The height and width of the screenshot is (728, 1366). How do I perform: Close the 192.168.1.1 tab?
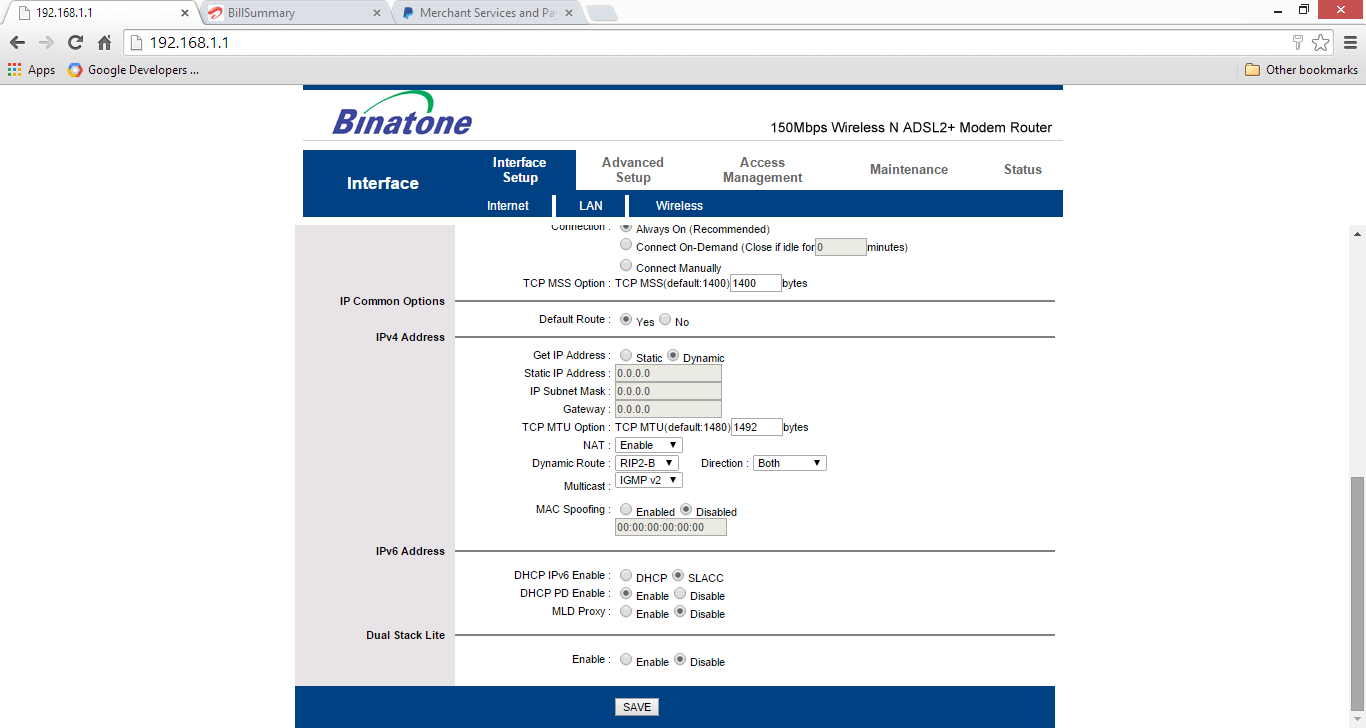coord(184,13)
